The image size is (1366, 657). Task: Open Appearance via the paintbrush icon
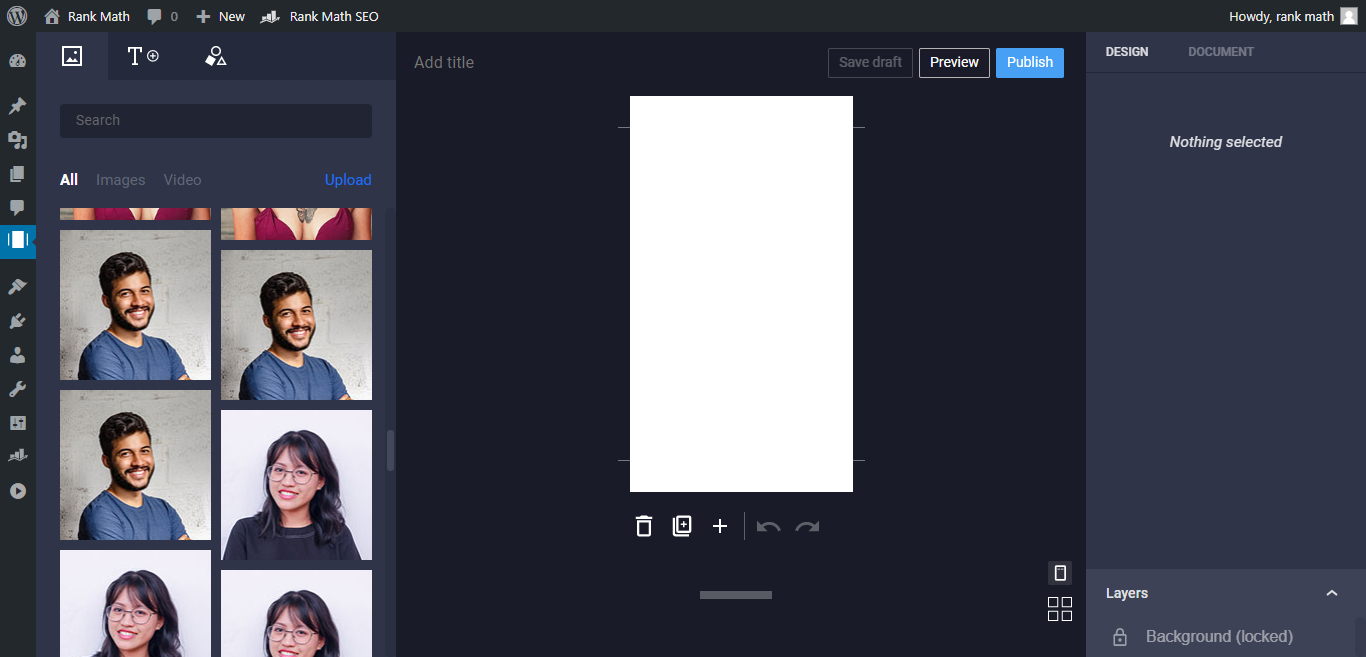17,287
